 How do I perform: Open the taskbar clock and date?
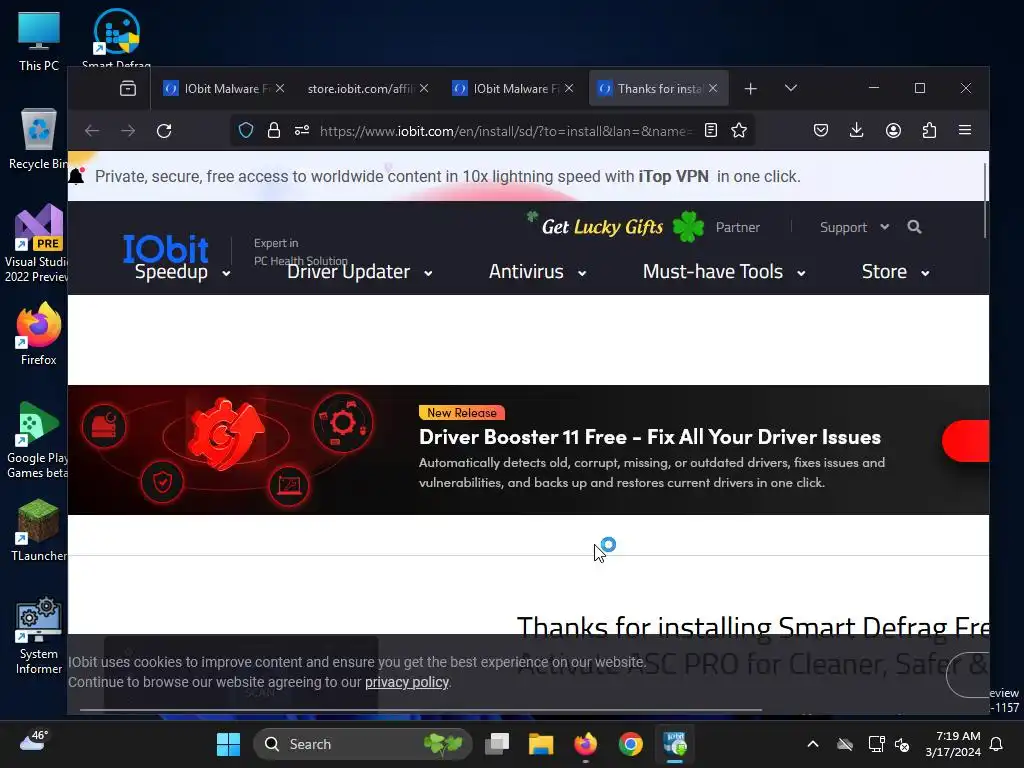click(x=953, y=744)
